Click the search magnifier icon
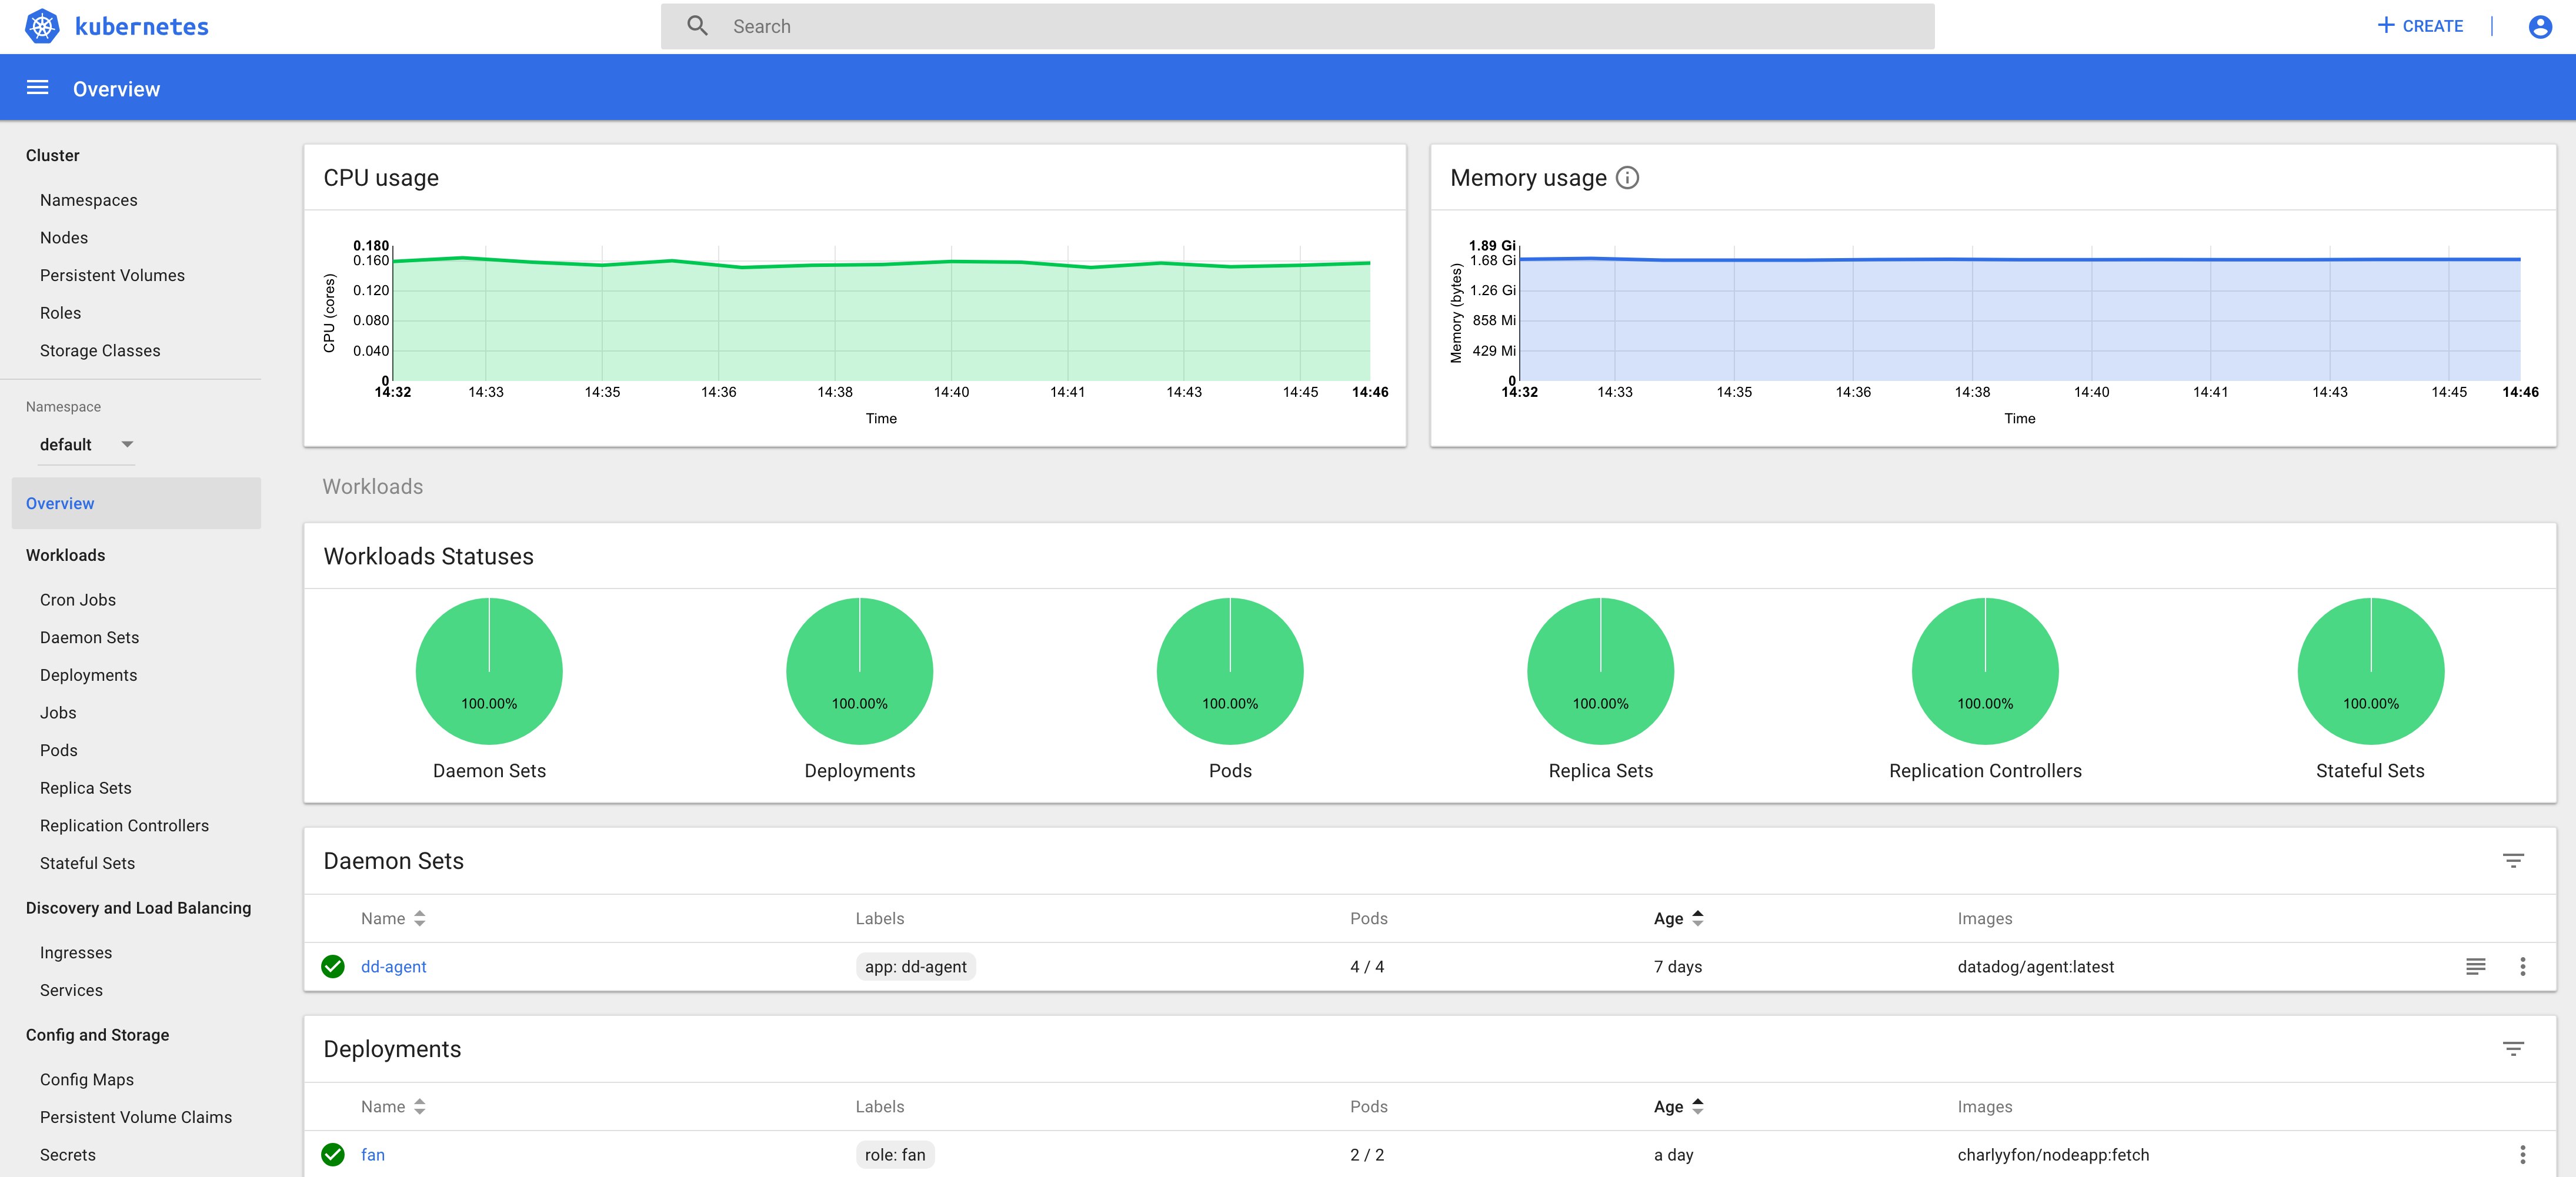Image resolution: width=2576 pixels, height=1177 pixels. pos(697,25)
